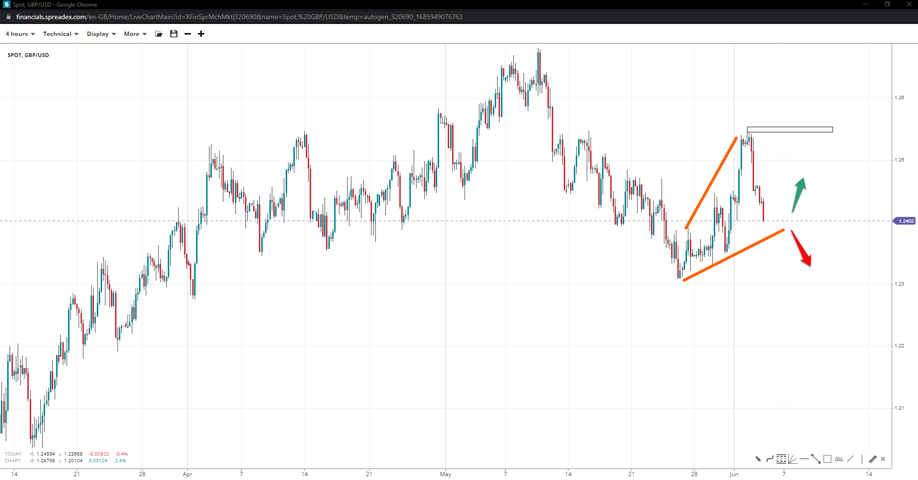Delete drawings with the X icon
Viewport: 918px width, 480px height.
tap(883, 459)
